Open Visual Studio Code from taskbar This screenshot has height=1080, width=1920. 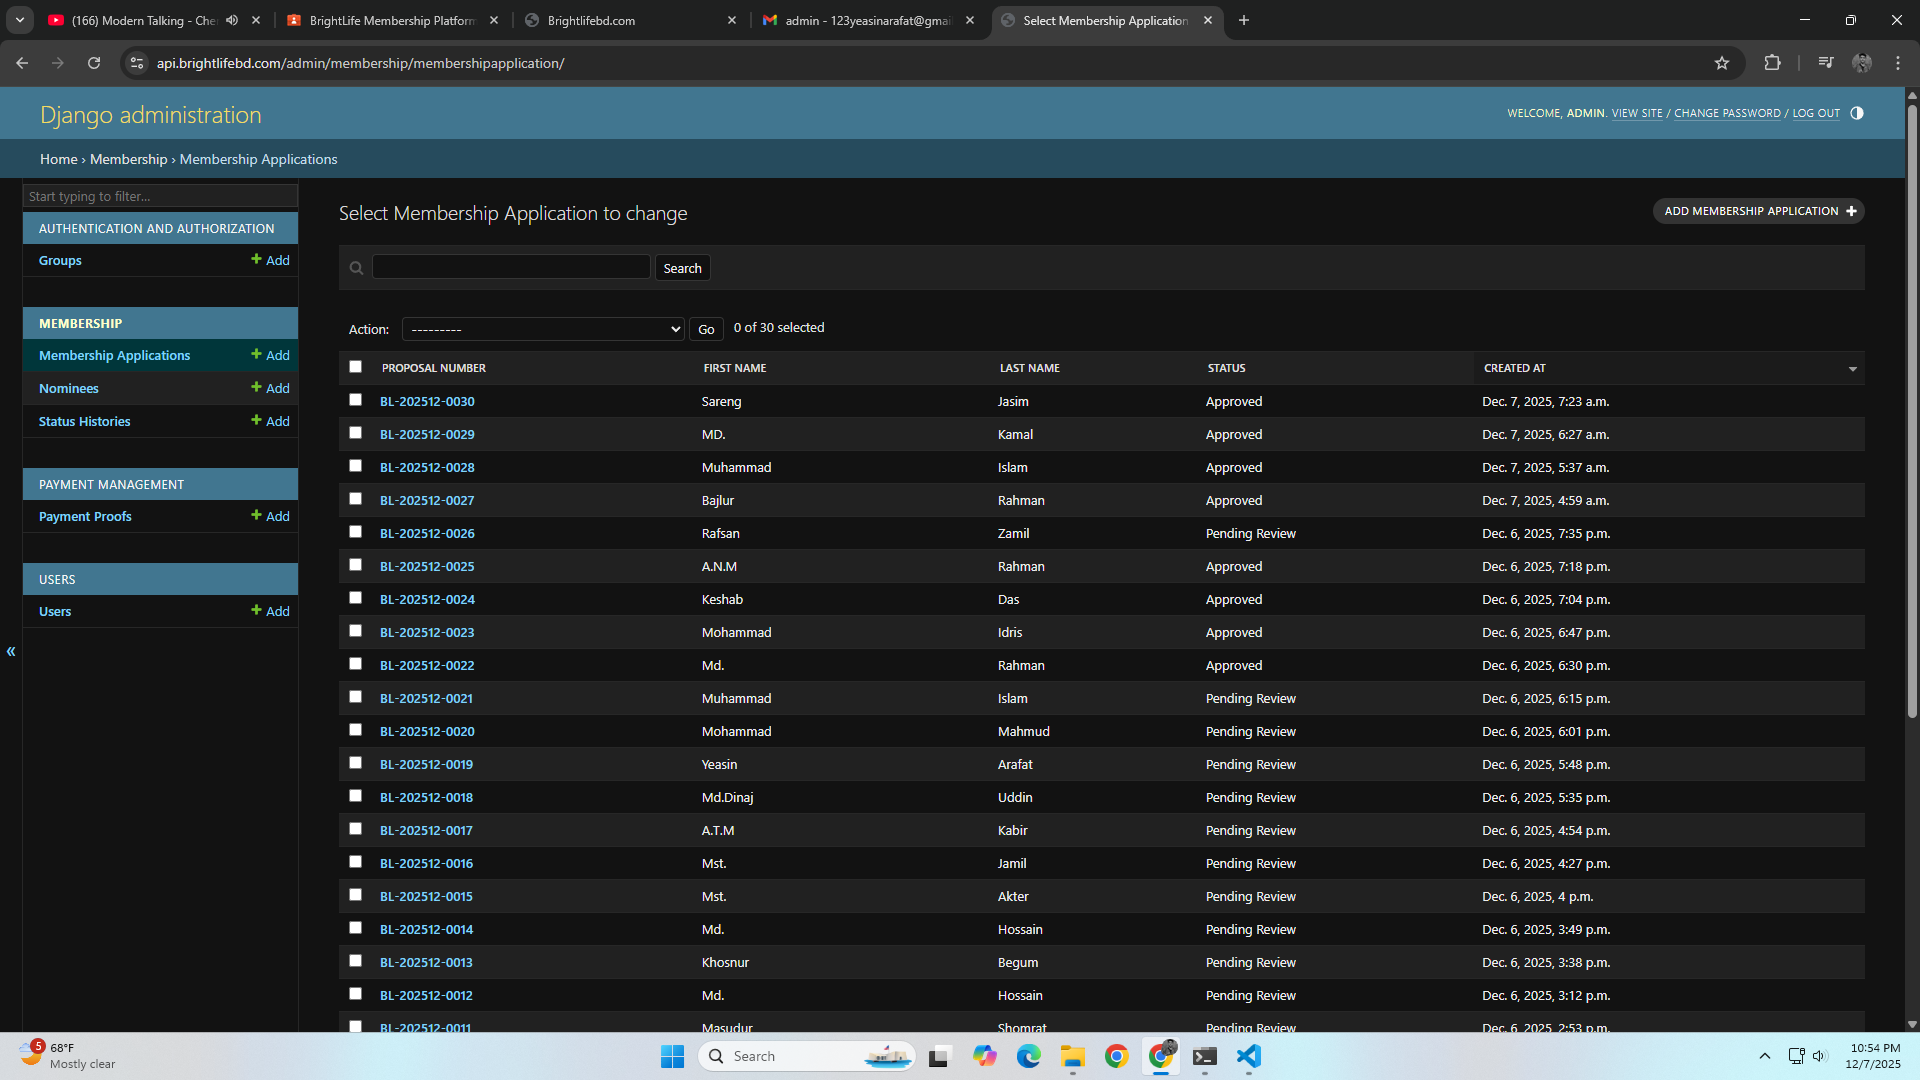[x=1248, y=1056]
